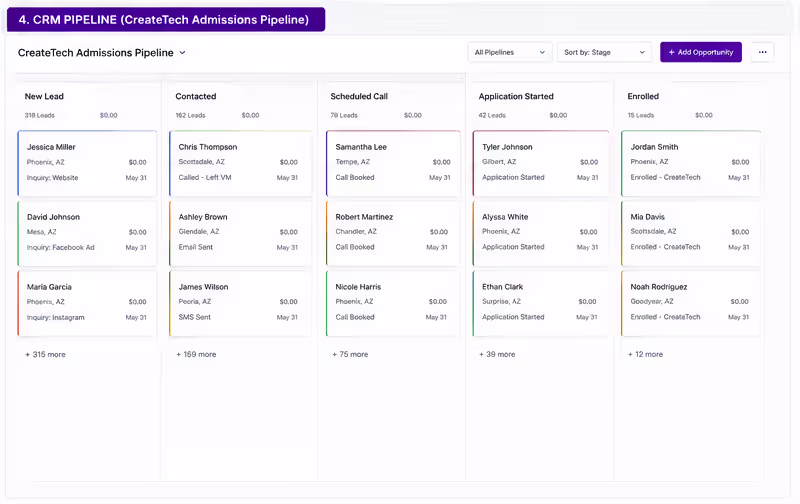Open Nicole Harris opportunity card
800x504 pixels.
[x=393, y=303]
